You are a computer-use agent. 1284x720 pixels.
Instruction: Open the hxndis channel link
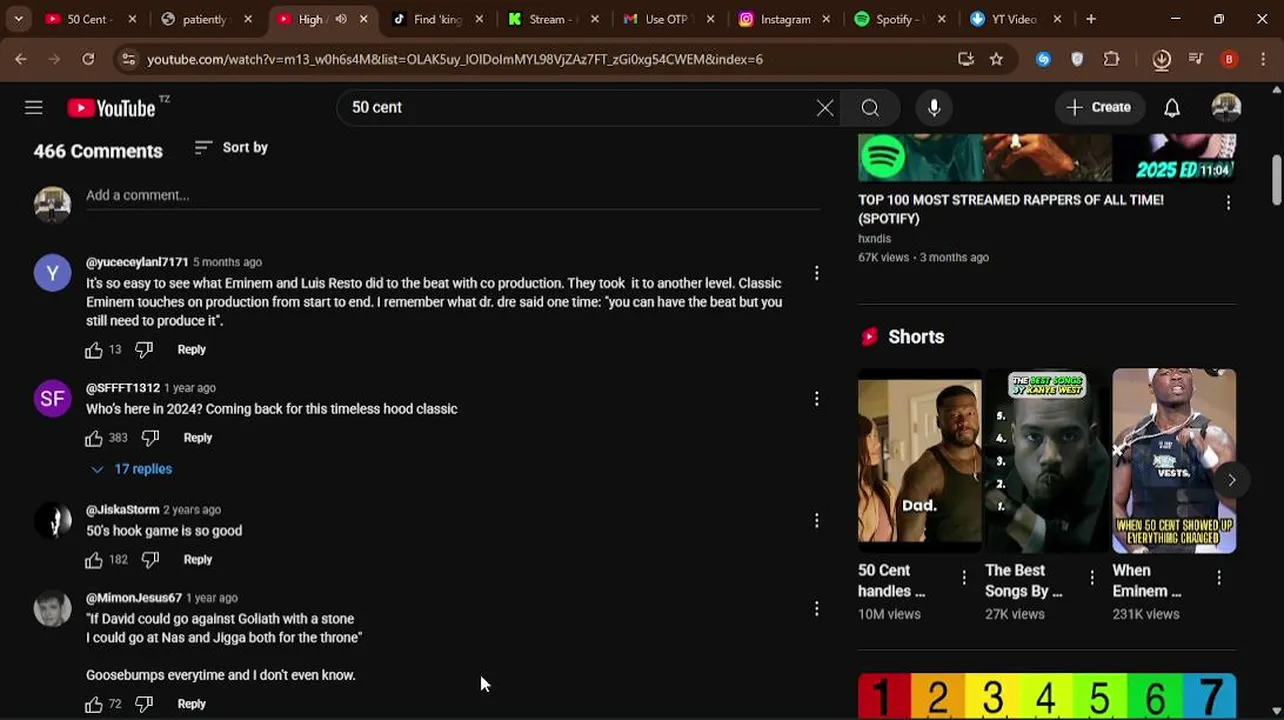click(874, 239)
